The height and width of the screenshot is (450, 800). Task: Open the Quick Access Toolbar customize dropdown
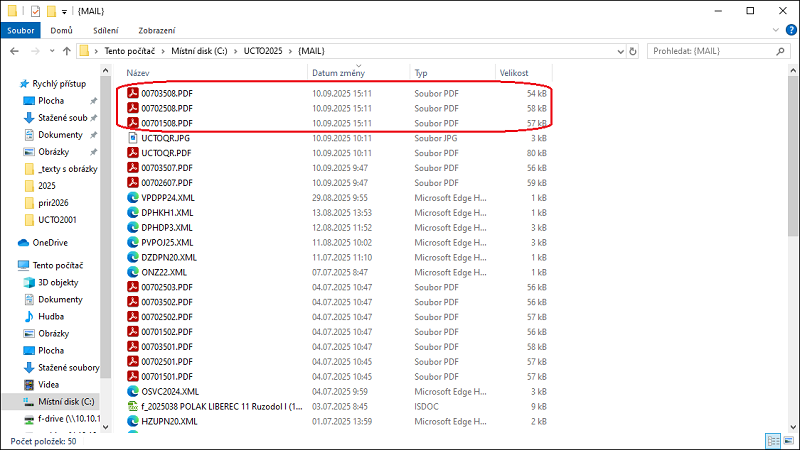pos(65,10)
